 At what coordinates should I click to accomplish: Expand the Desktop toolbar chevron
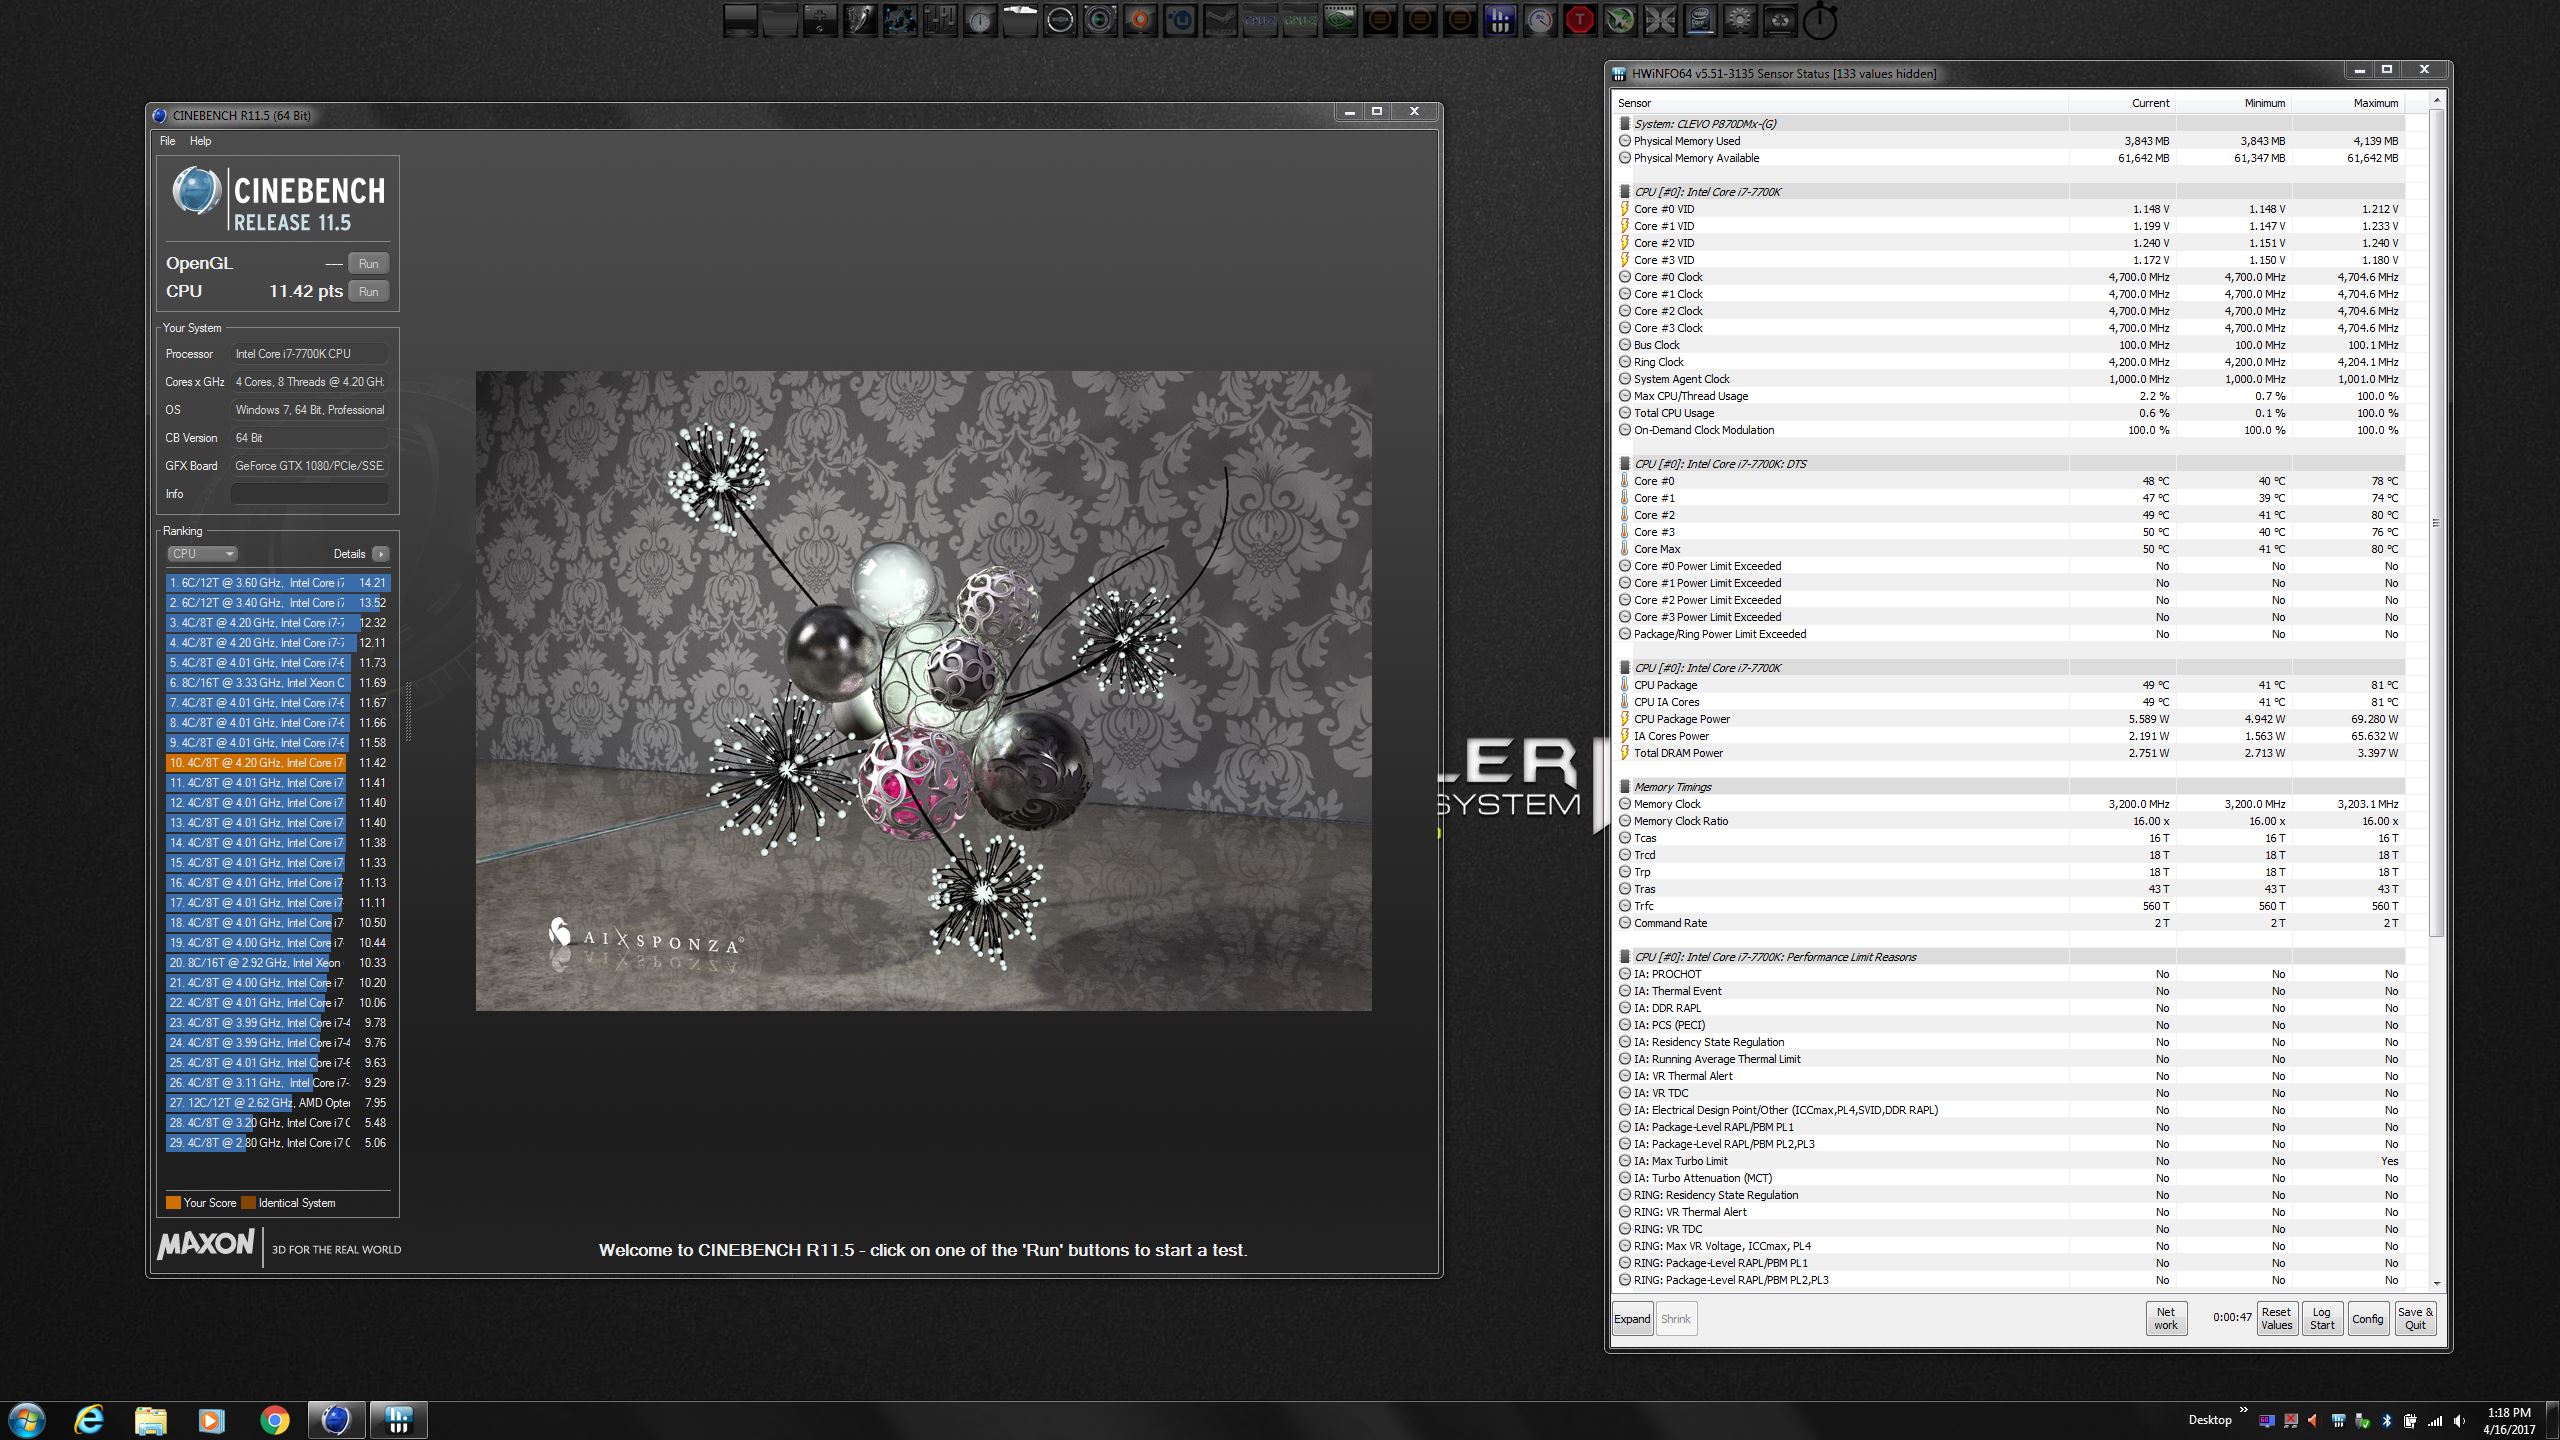(x=2243, y=1411)
